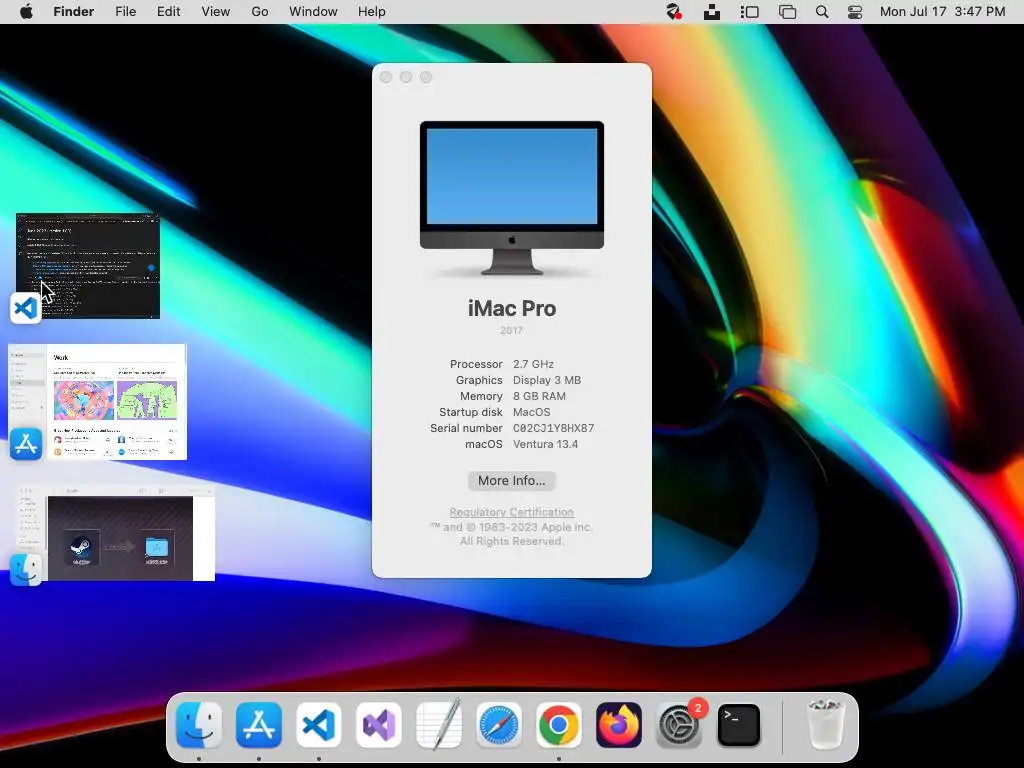Screen dimensions: 1024x768
Task: Select VS Code window thumbnail in Stage Manager
Action: [88, 266]
